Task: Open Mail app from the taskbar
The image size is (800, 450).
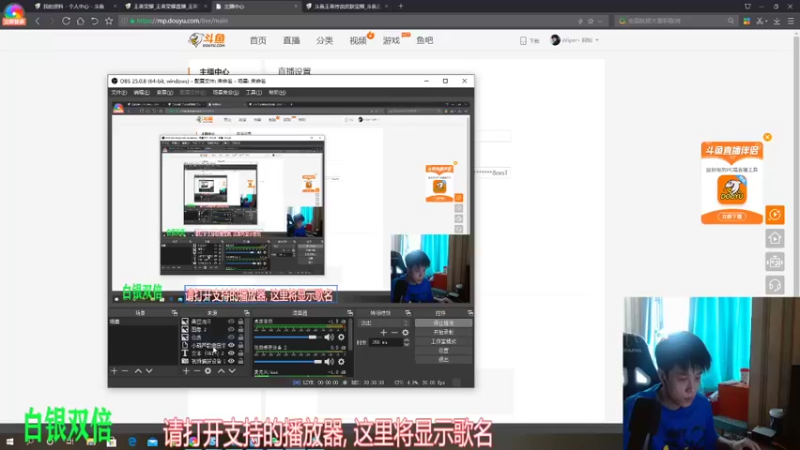Action: [153, 442]
